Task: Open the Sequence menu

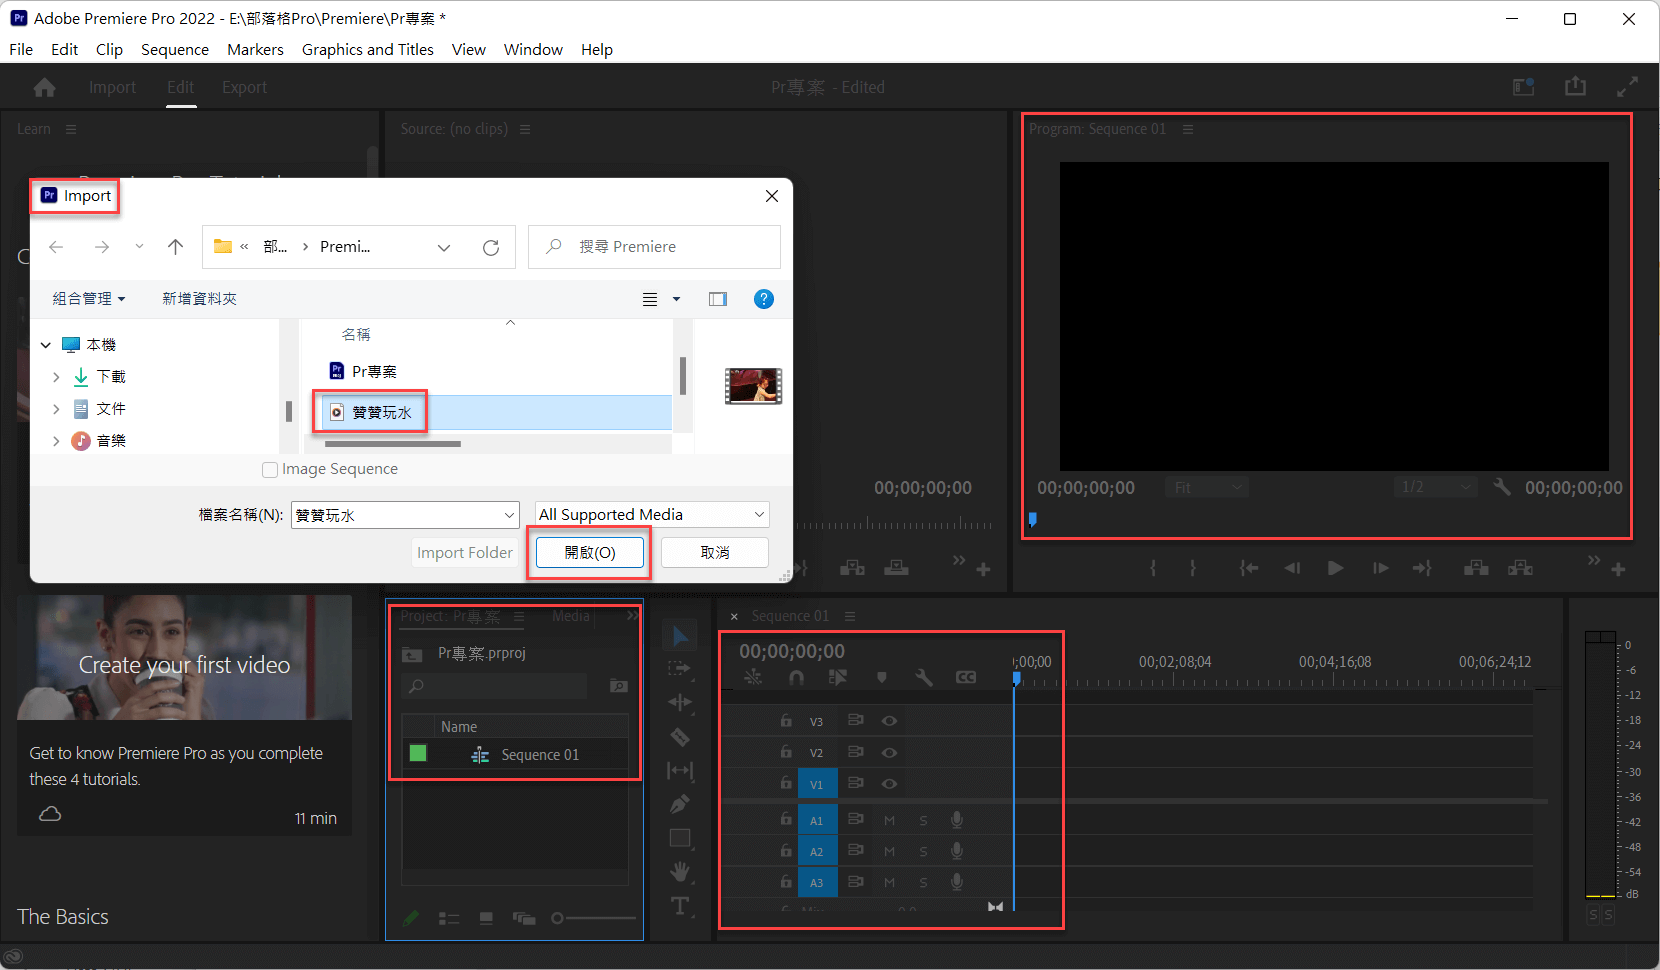Action: (x=175, y=49)
